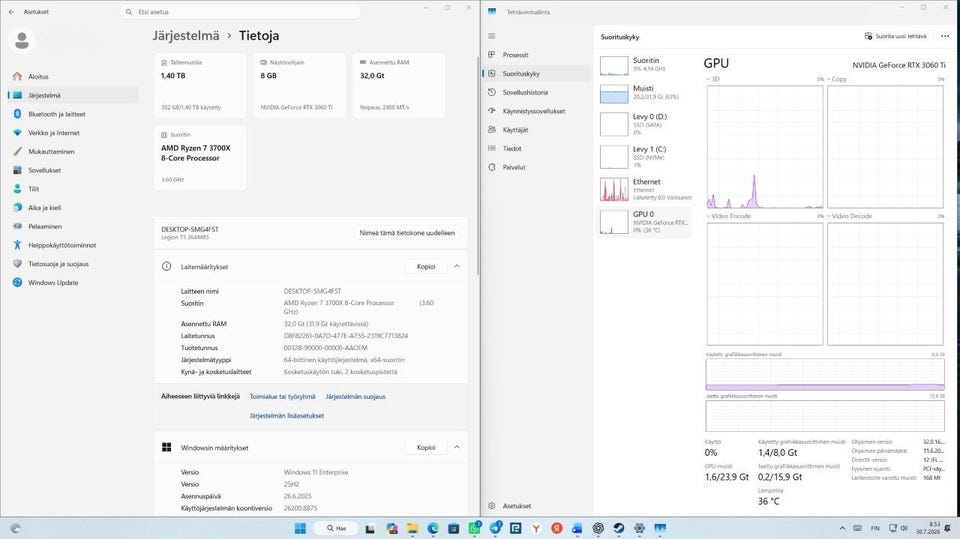Select Levy 0 (D:) disk item

[x=644, y=124]
